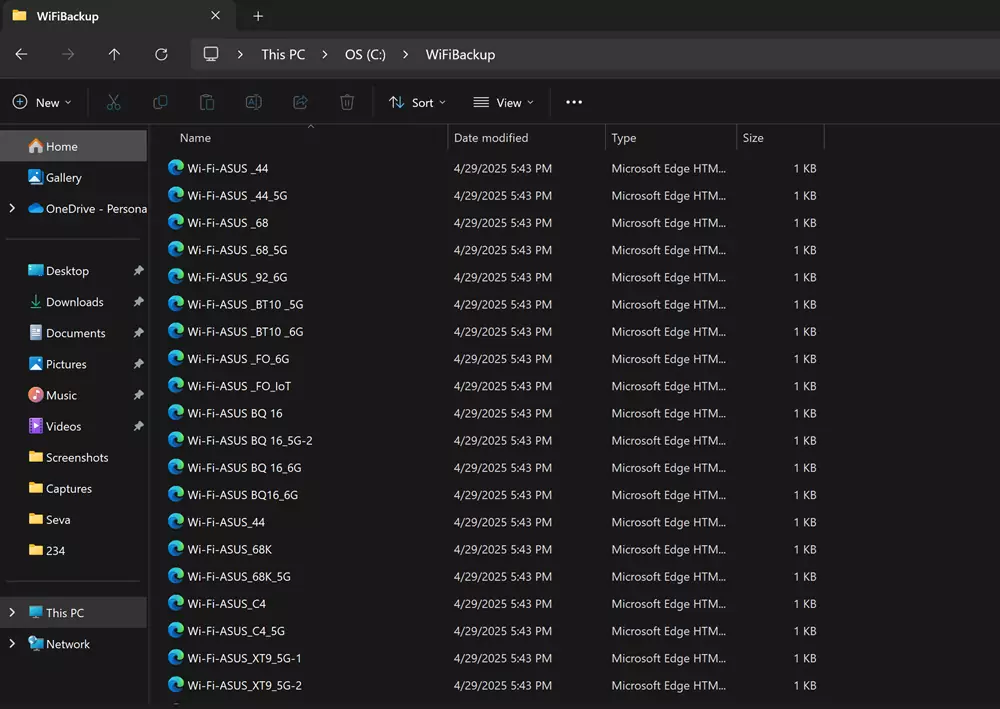Open the Sort dropdown menu
The image size is (1000, 709).
tap(417, 102)
